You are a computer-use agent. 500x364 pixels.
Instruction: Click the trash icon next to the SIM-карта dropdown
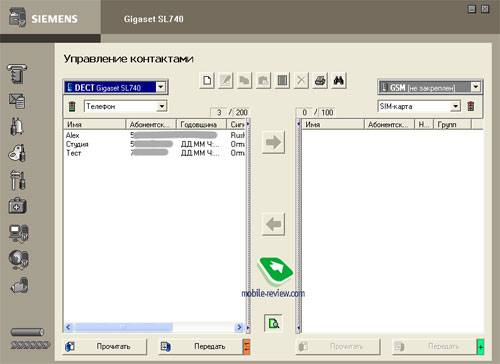[471, 106]
